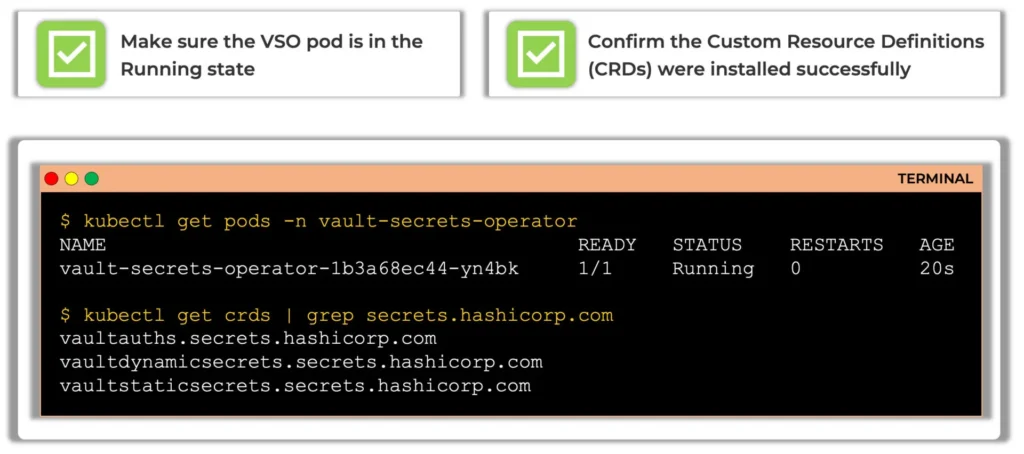Click the 'Running' status value
Viewport: 1024px width, 454px height.
coord(713,268)
